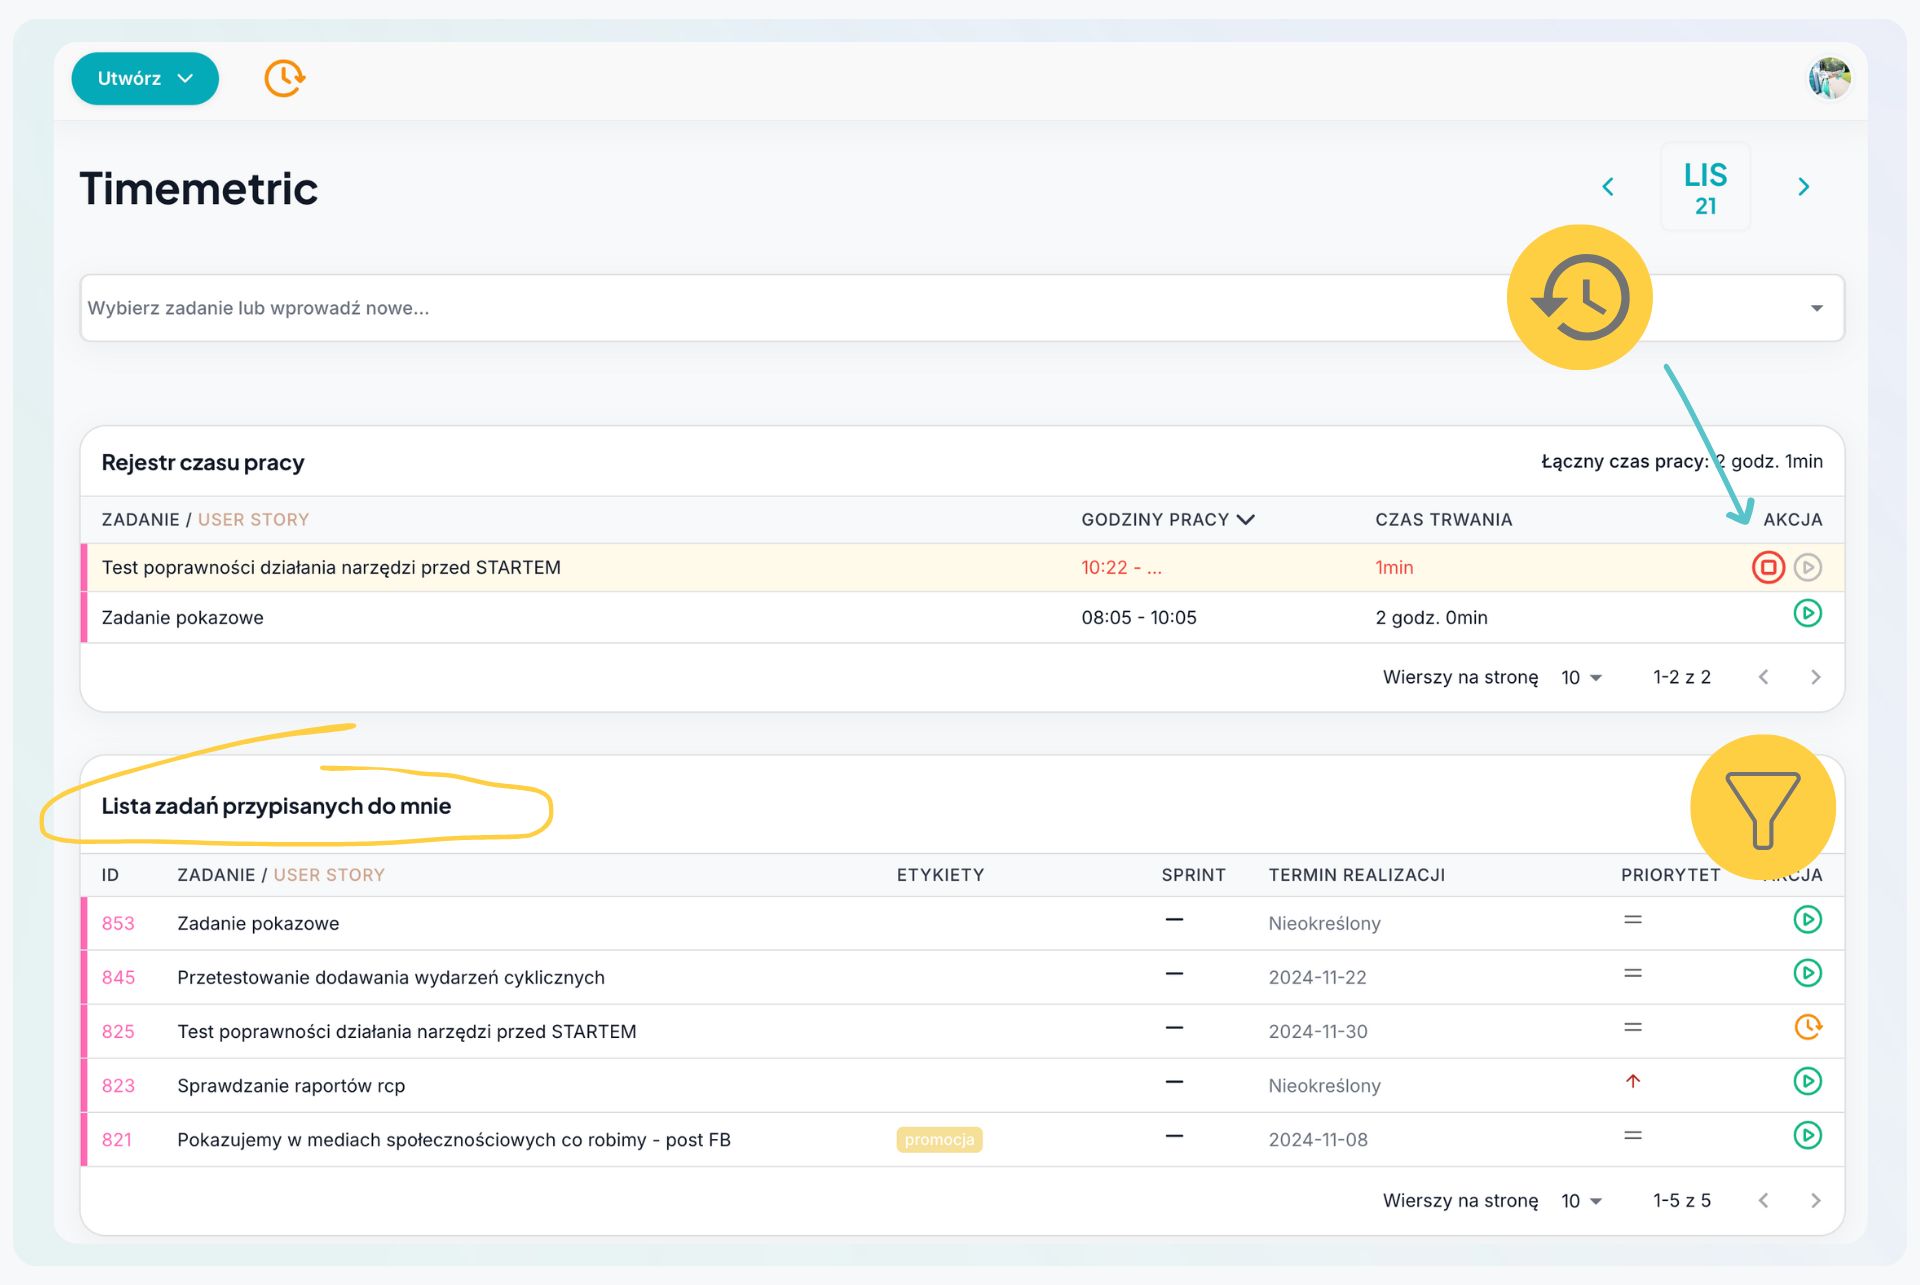
Task: Go to previous day with left chevron
Action: [x=1608, y=187]
